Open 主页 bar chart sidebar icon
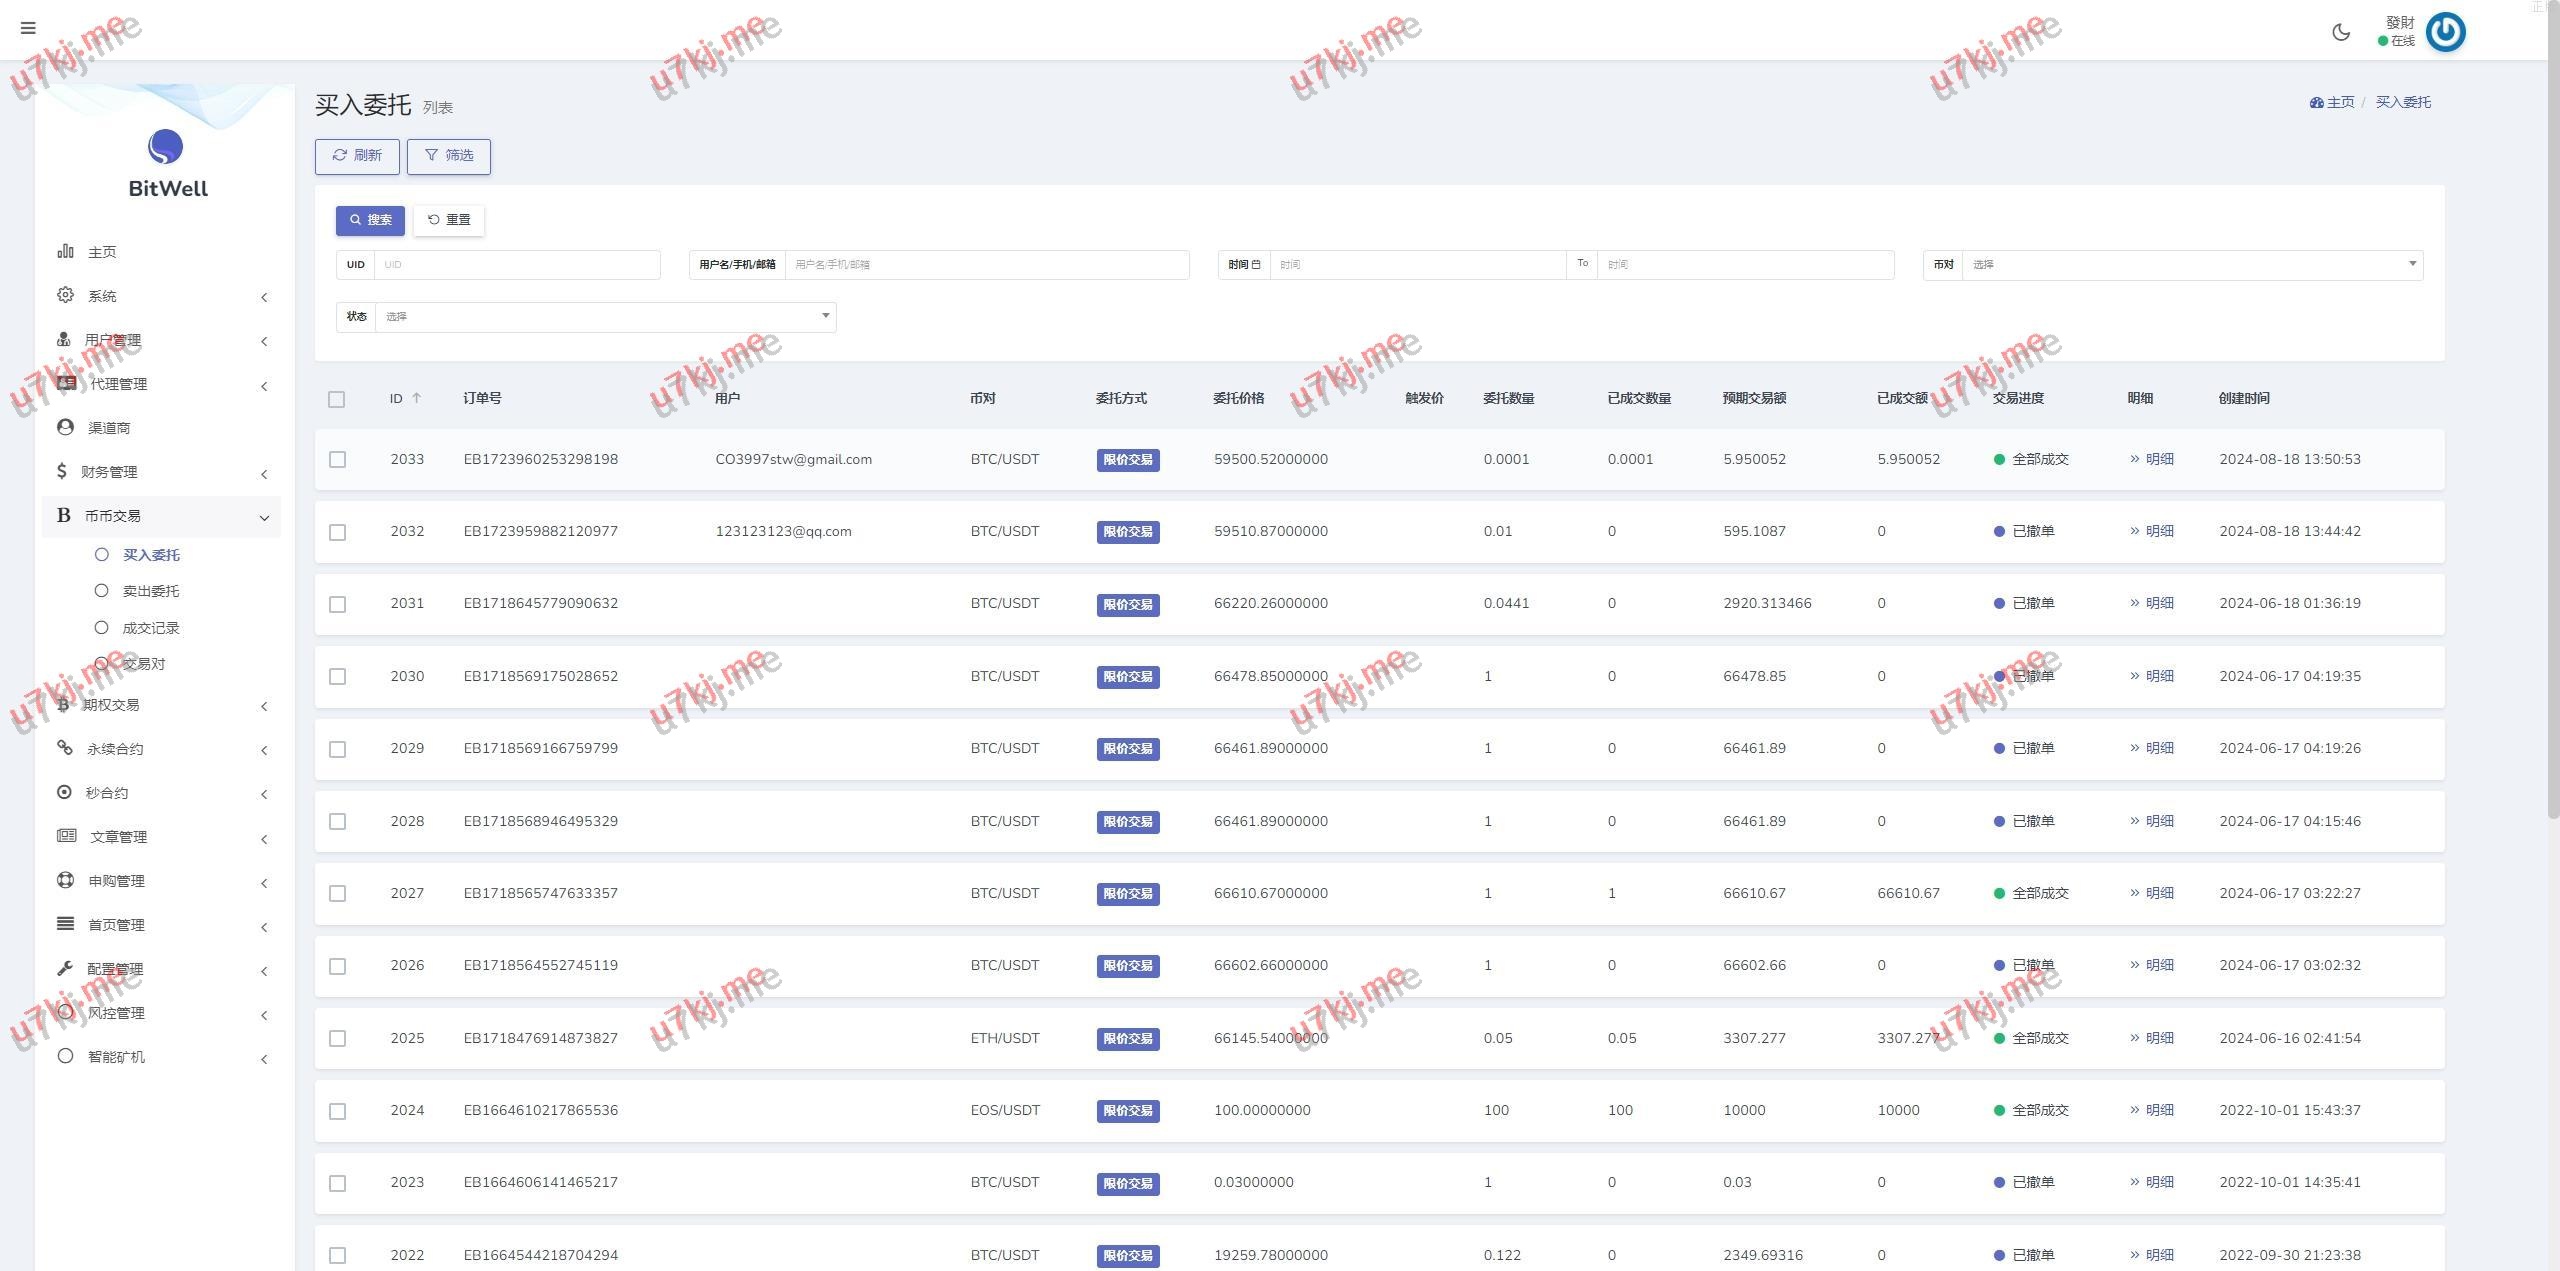This screenshot has height=1271, width=2560. [x=66, y=251]
